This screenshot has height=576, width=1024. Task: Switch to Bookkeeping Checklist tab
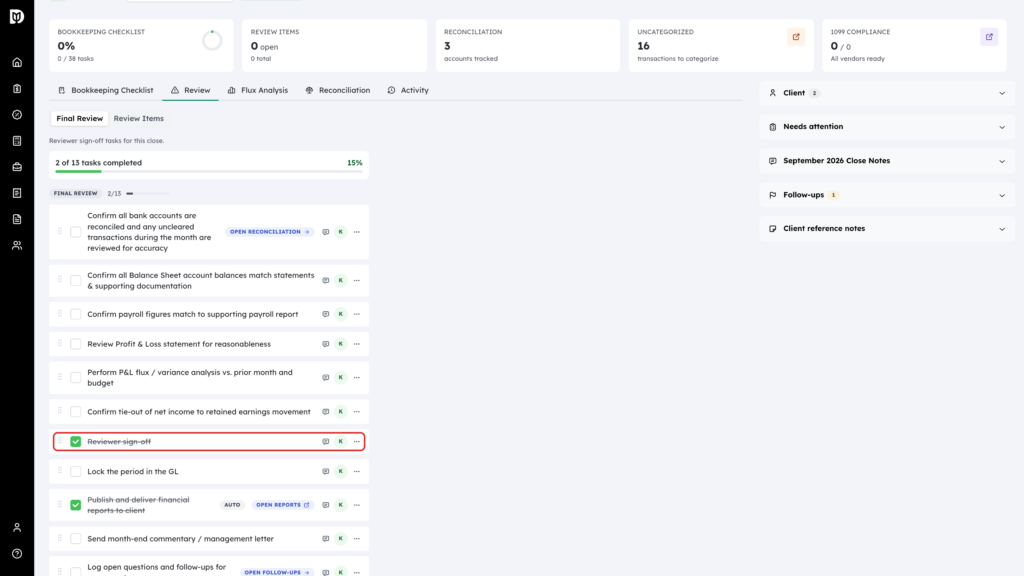coord(106,90)
